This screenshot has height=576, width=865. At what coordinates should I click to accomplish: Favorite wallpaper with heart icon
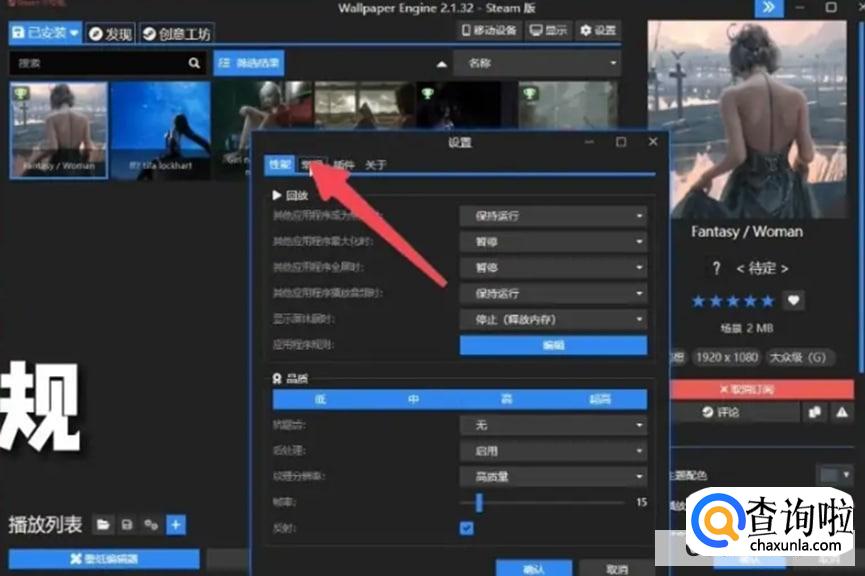pos(793,300)
